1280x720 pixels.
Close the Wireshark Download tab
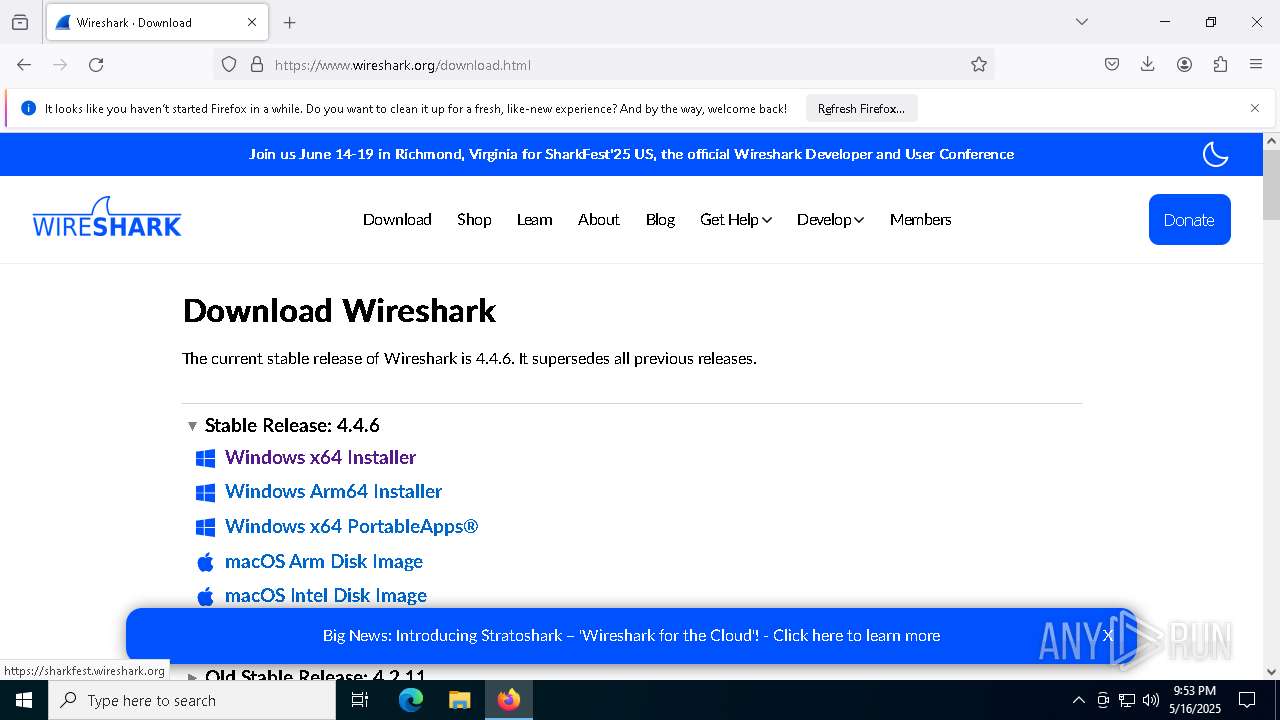[x=252, y=22]
